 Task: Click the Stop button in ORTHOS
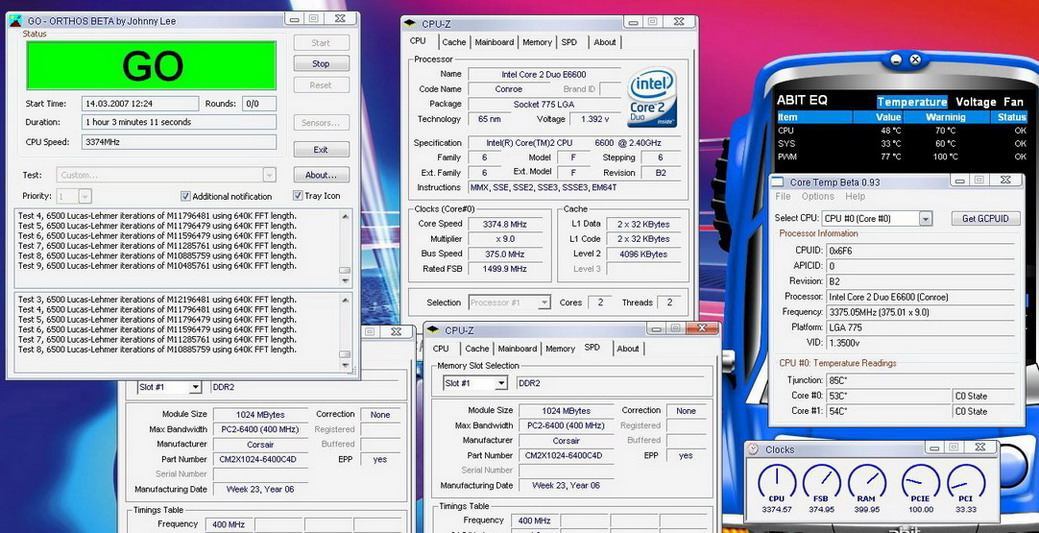321,64
